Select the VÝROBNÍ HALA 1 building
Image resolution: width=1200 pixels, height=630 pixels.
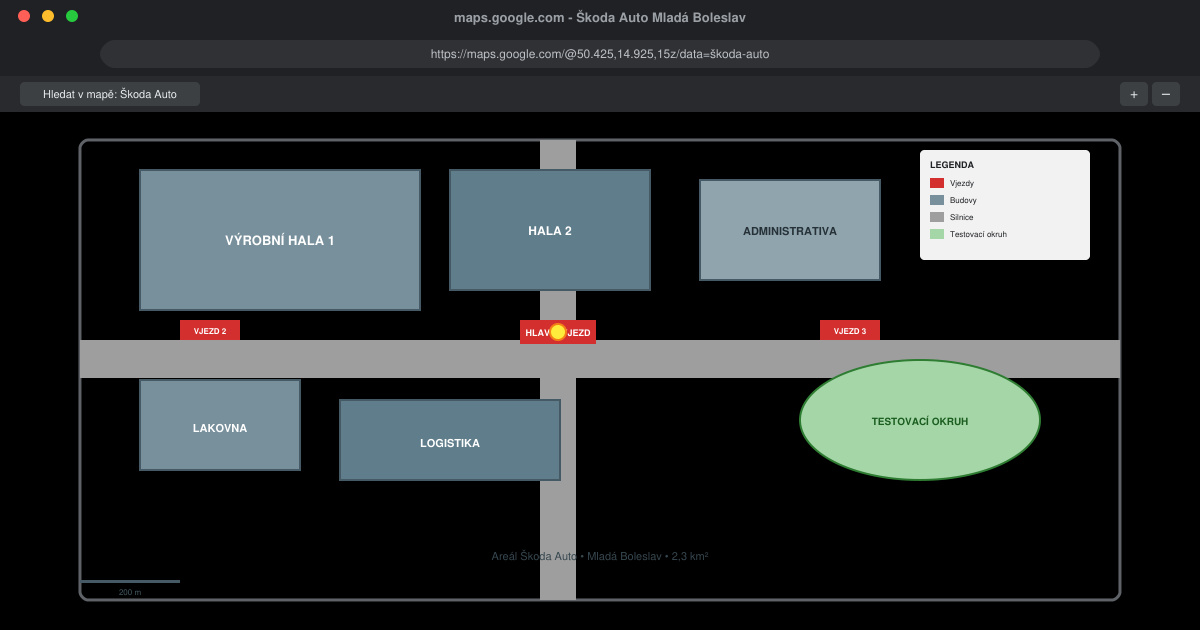280,240
